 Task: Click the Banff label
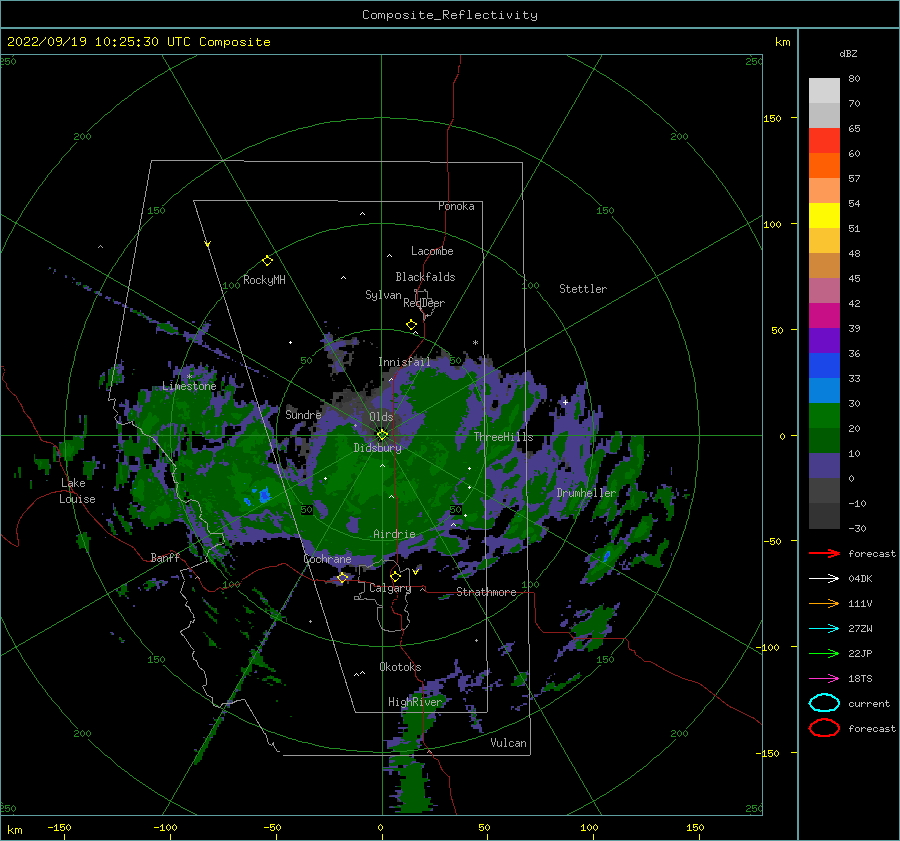tap(165, 558)
